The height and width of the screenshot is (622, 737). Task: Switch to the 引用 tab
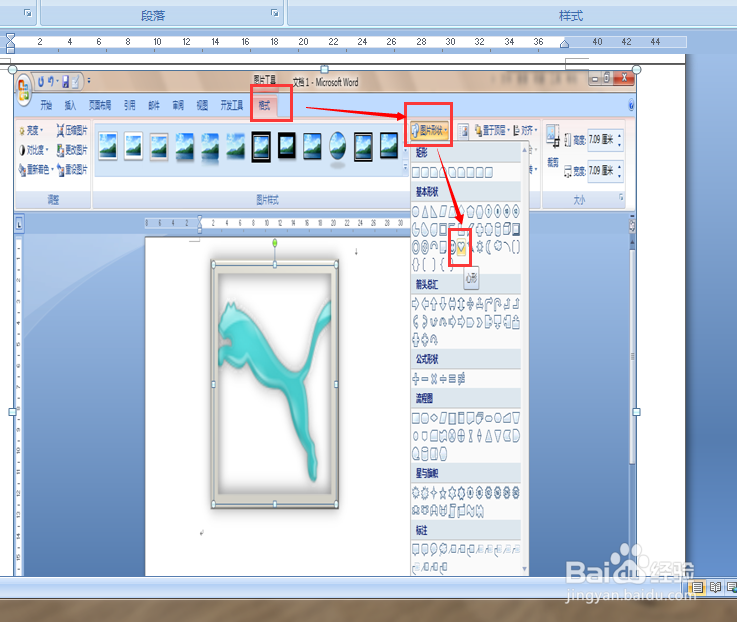[x=130, y=106]
